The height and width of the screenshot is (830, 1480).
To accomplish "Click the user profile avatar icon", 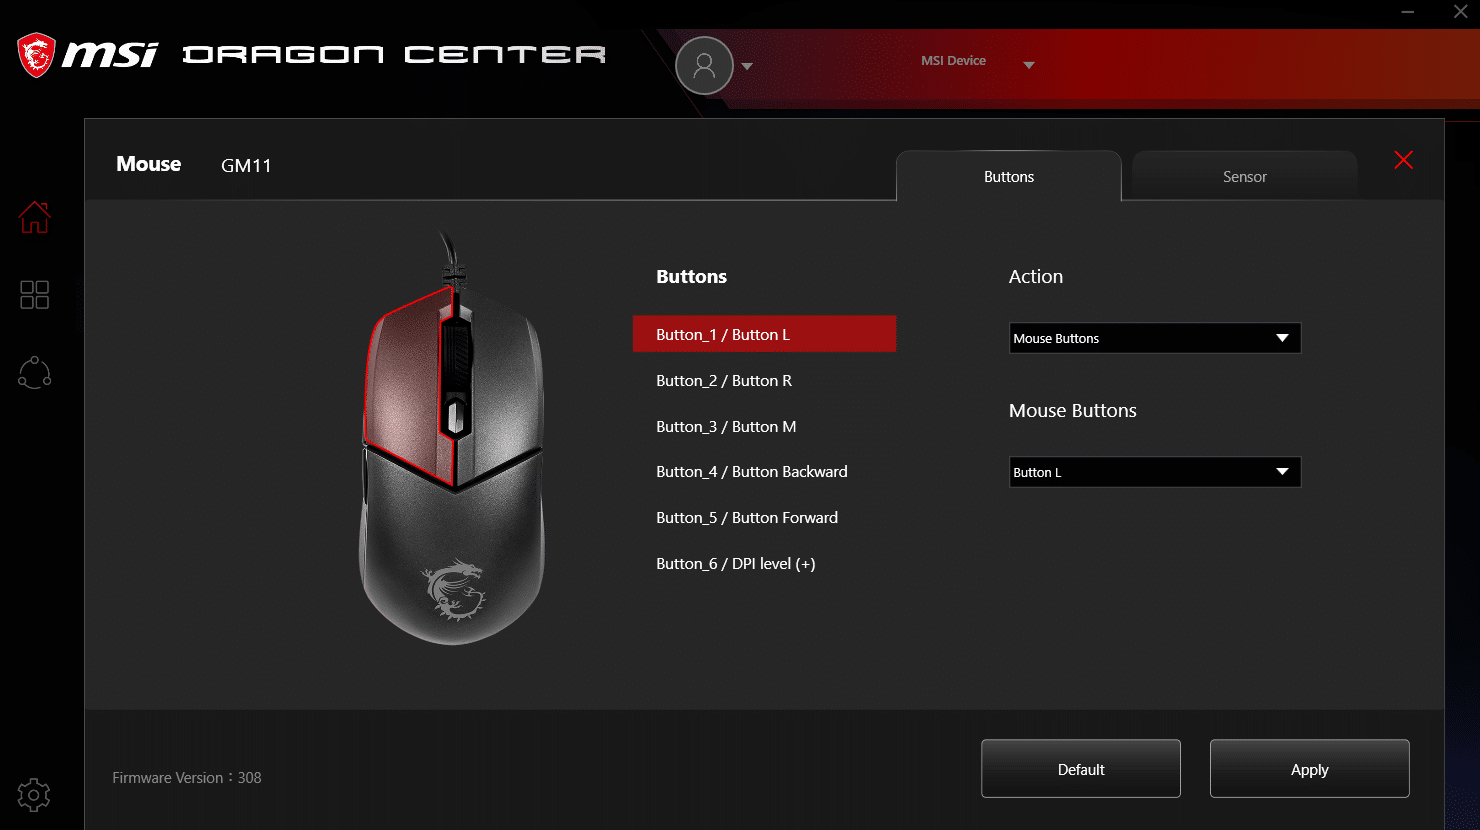I will [704, 65].
